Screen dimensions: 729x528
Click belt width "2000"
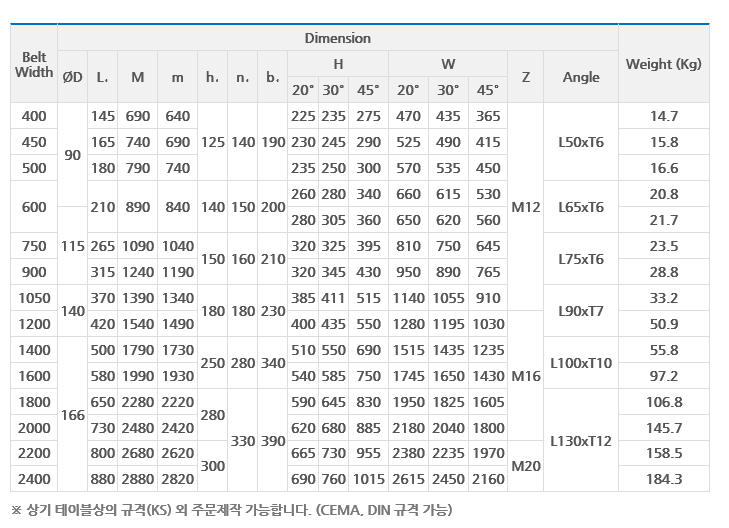pos(34,428)
